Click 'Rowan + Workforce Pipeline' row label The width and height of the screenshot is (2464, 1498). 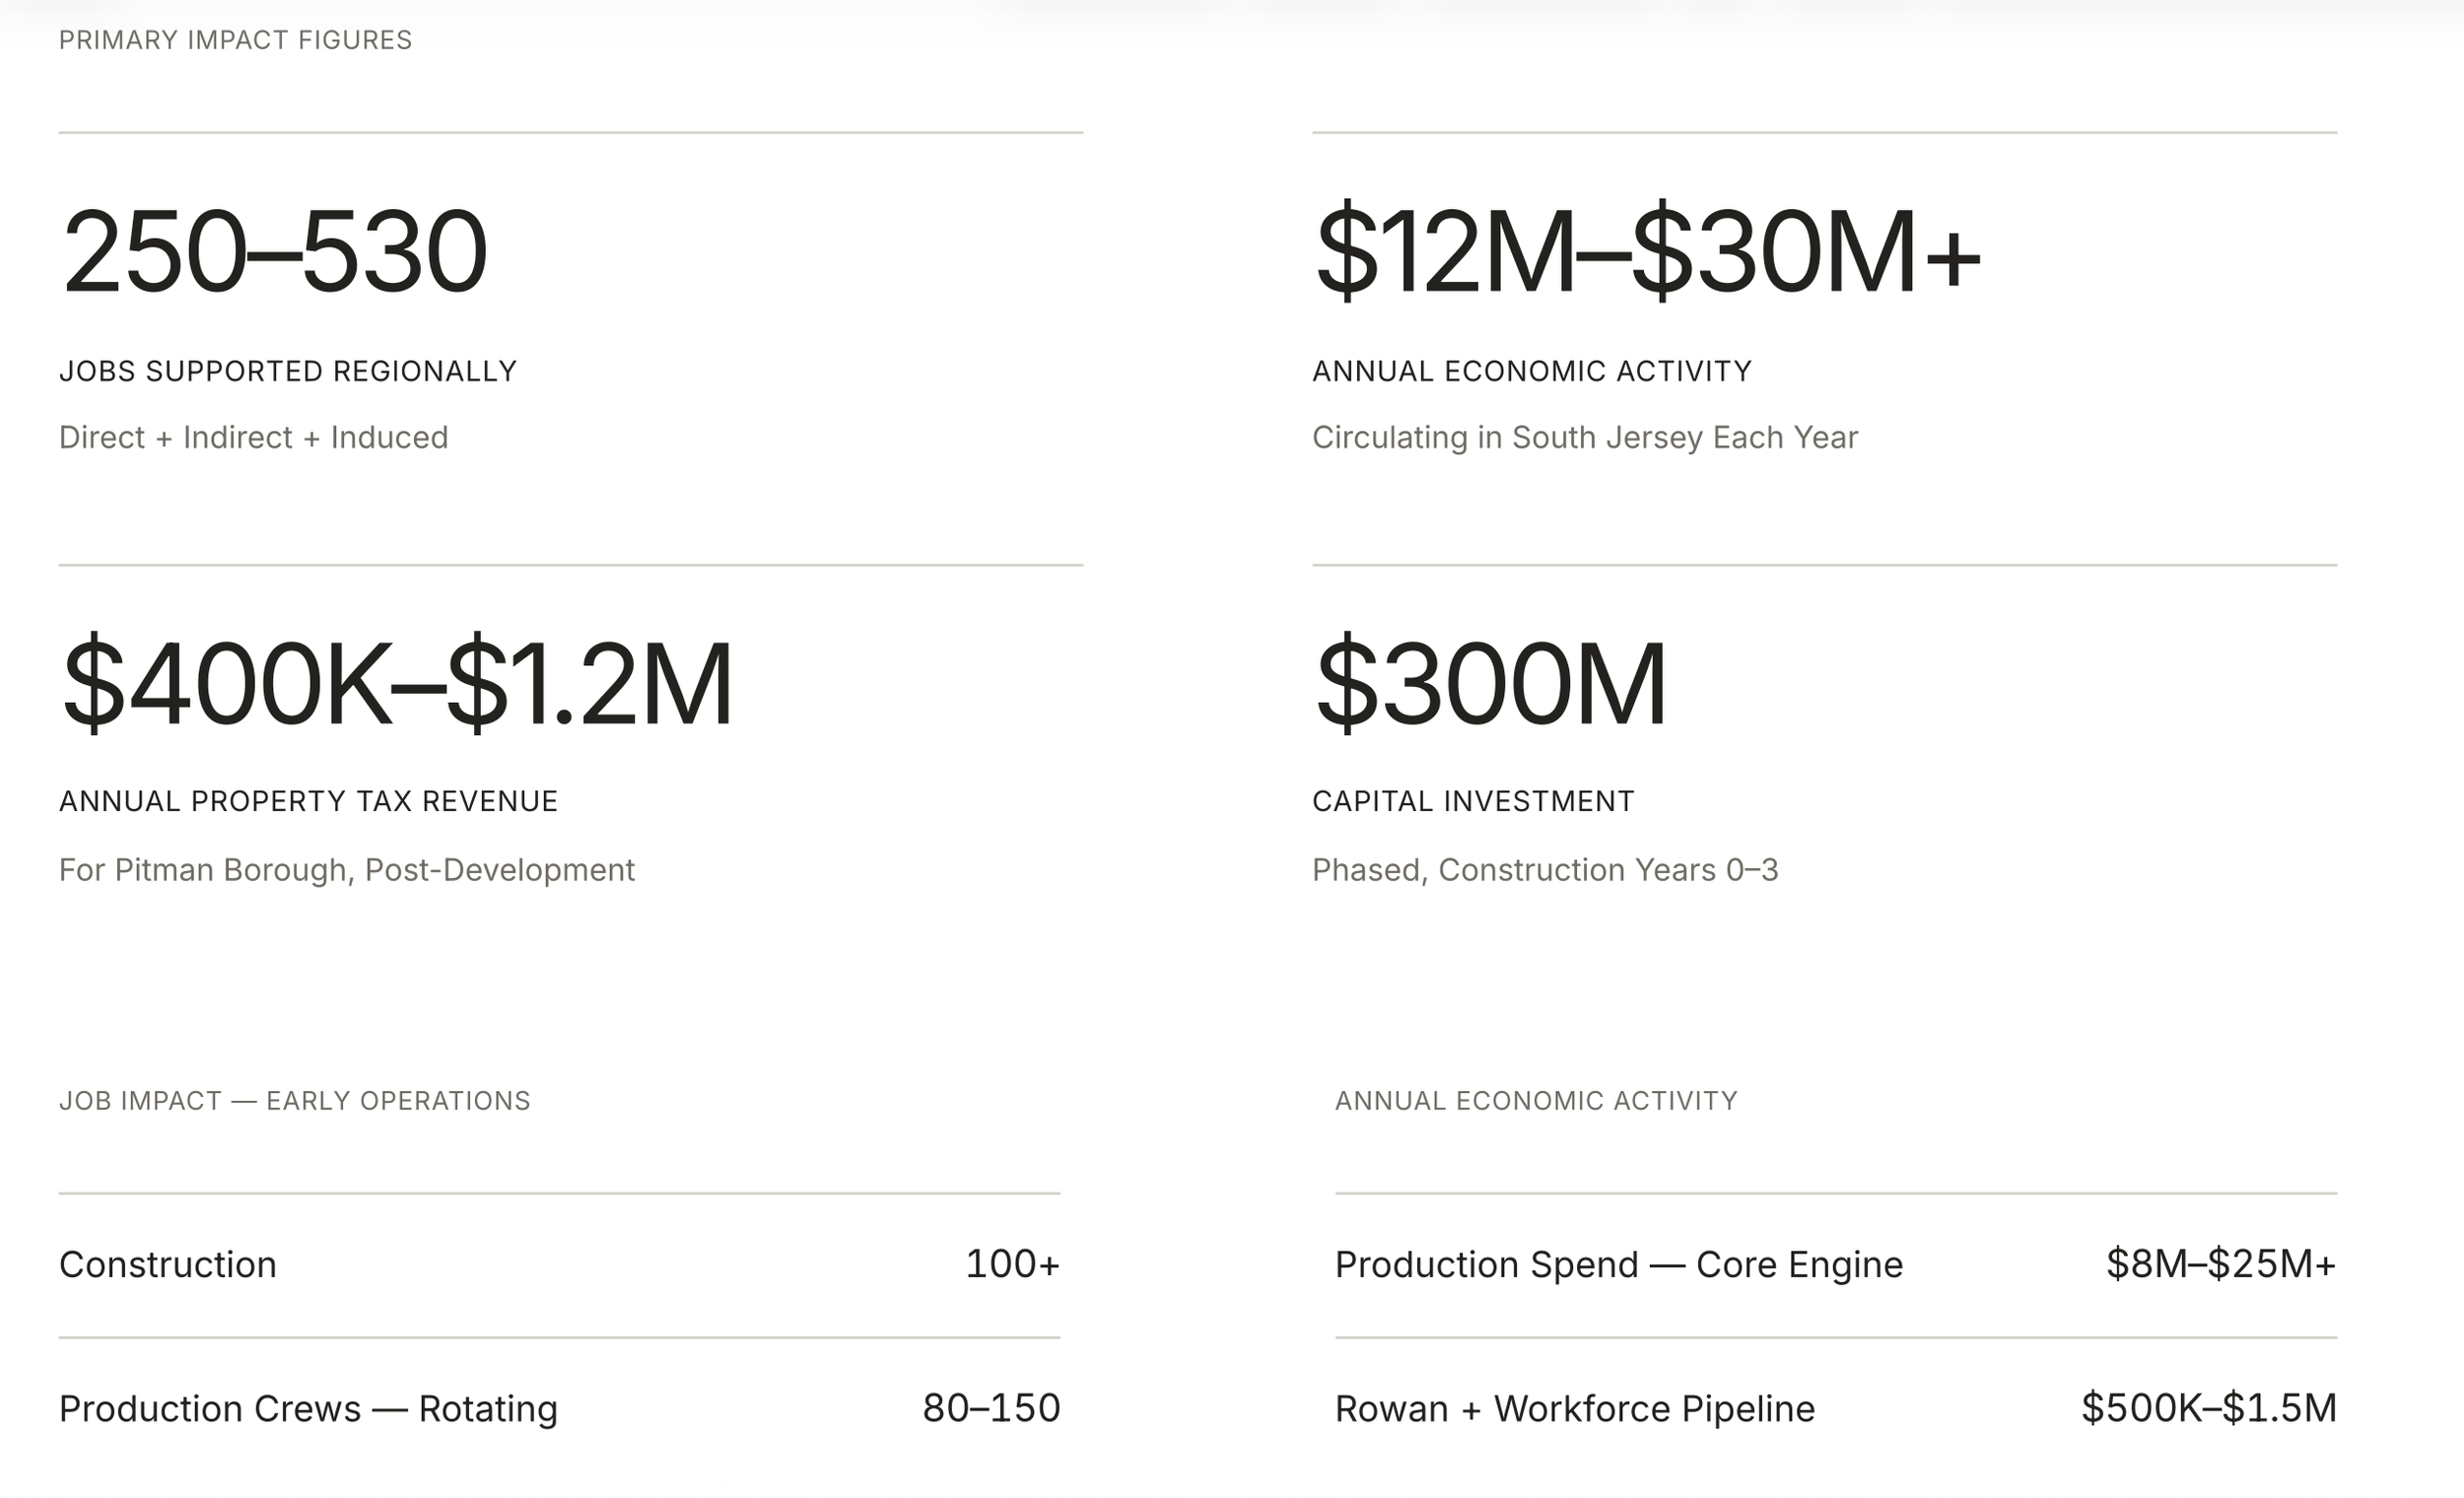pos(1575,1408)
